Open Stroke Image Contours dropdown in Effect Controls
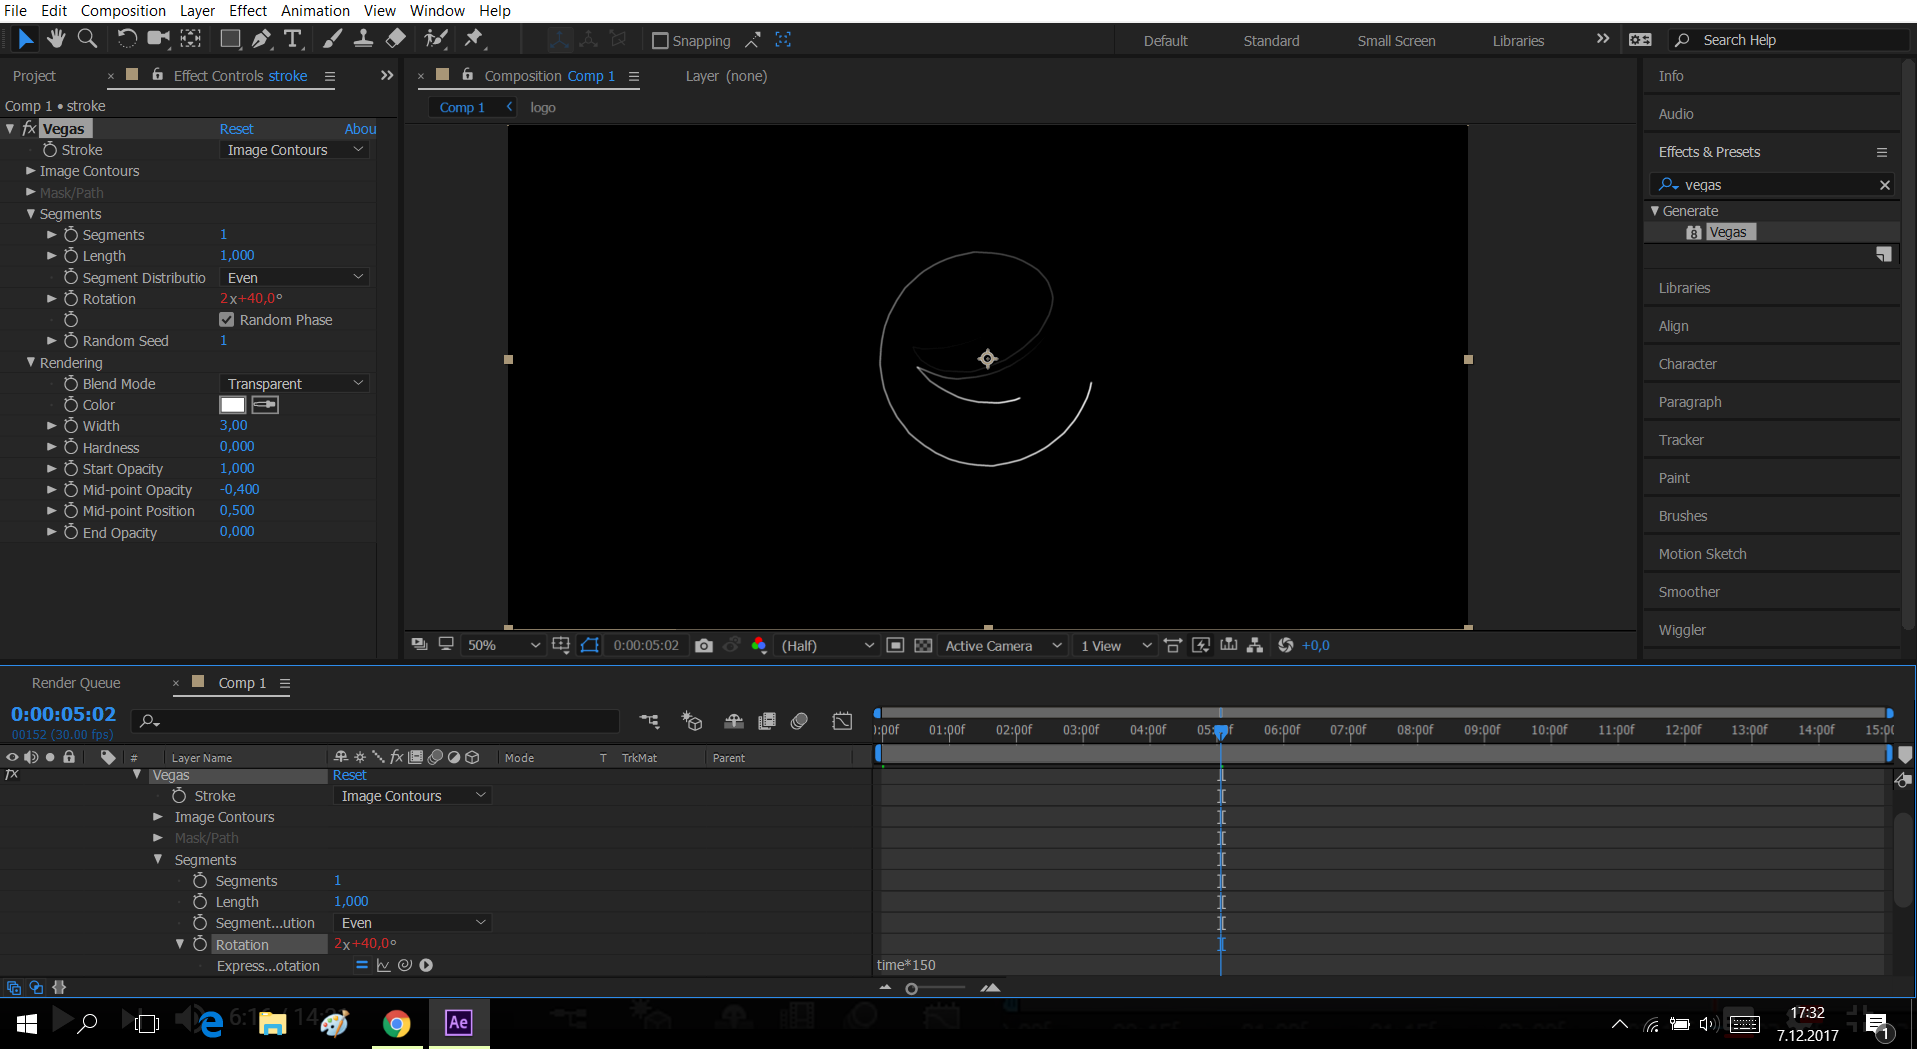 click(294, 150)
